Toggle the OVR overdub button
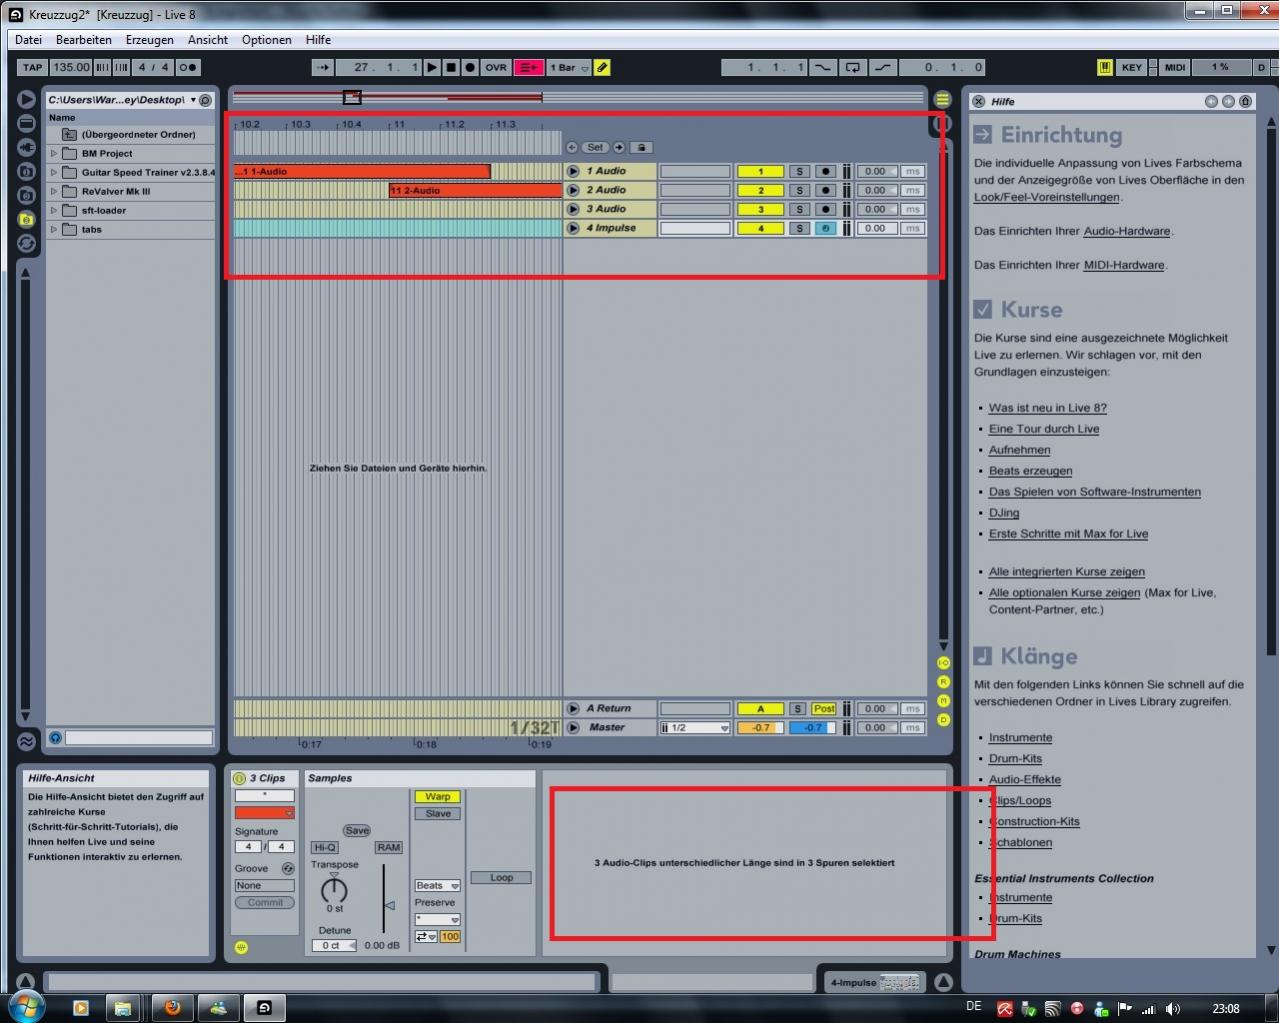The width and height of the screenshot is (1279, 1023). pos(496,67)
